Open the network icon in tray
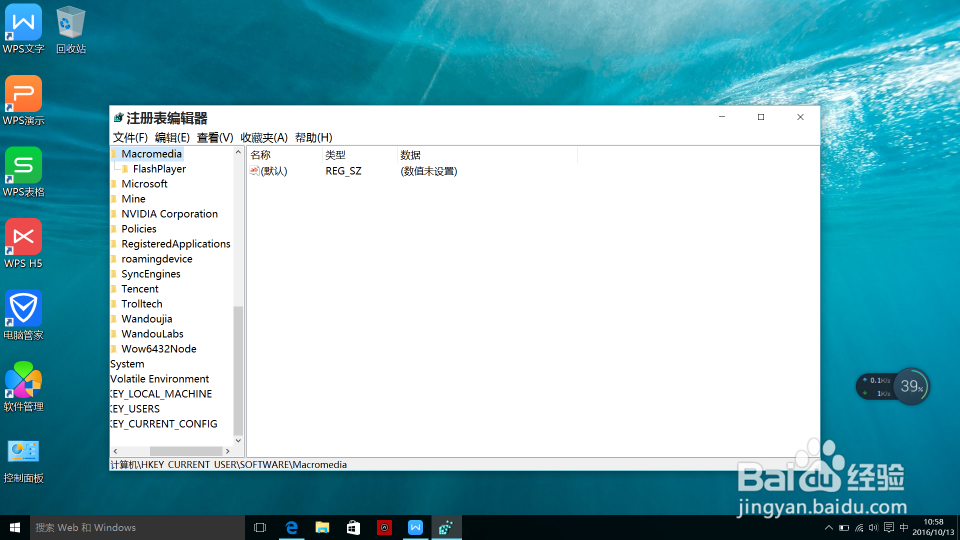 [859, 528]
